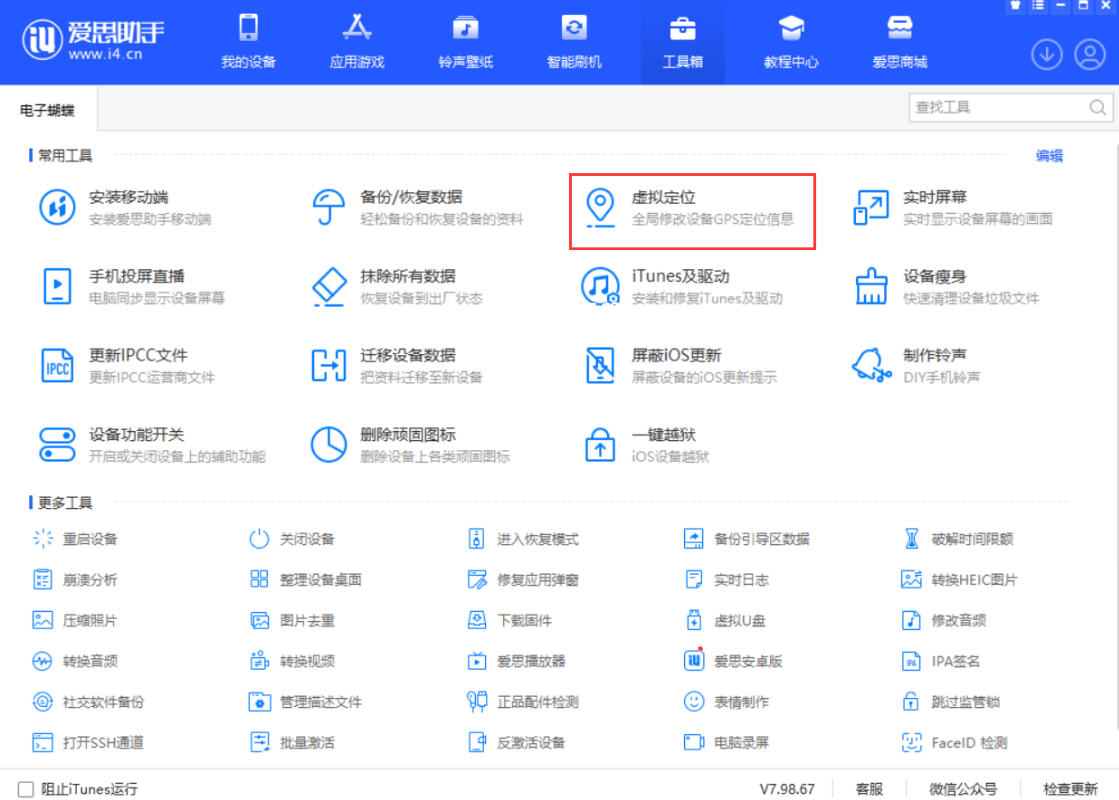Click the 下载固件 firmware download icon

point(512,620)
